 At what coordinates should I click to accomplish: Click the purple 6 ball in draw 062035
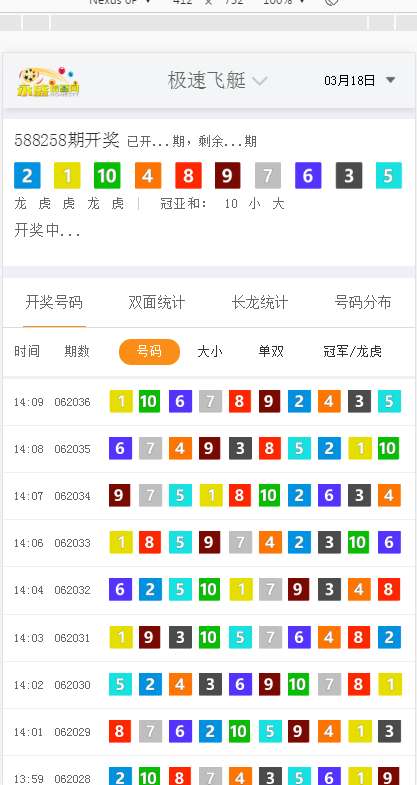coord(120,449)
